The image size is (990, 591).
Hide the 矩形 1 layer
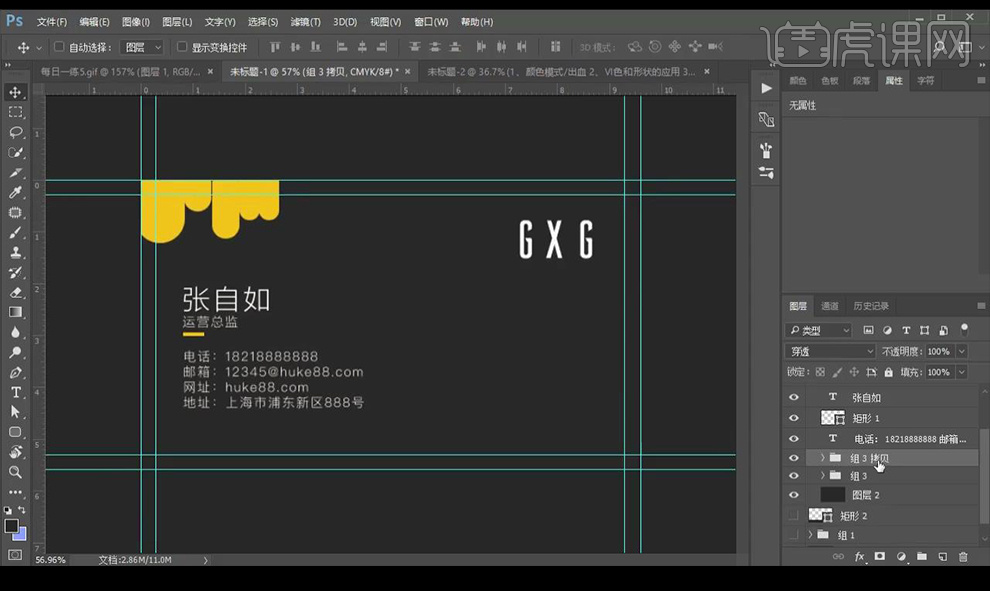point(794,418)
